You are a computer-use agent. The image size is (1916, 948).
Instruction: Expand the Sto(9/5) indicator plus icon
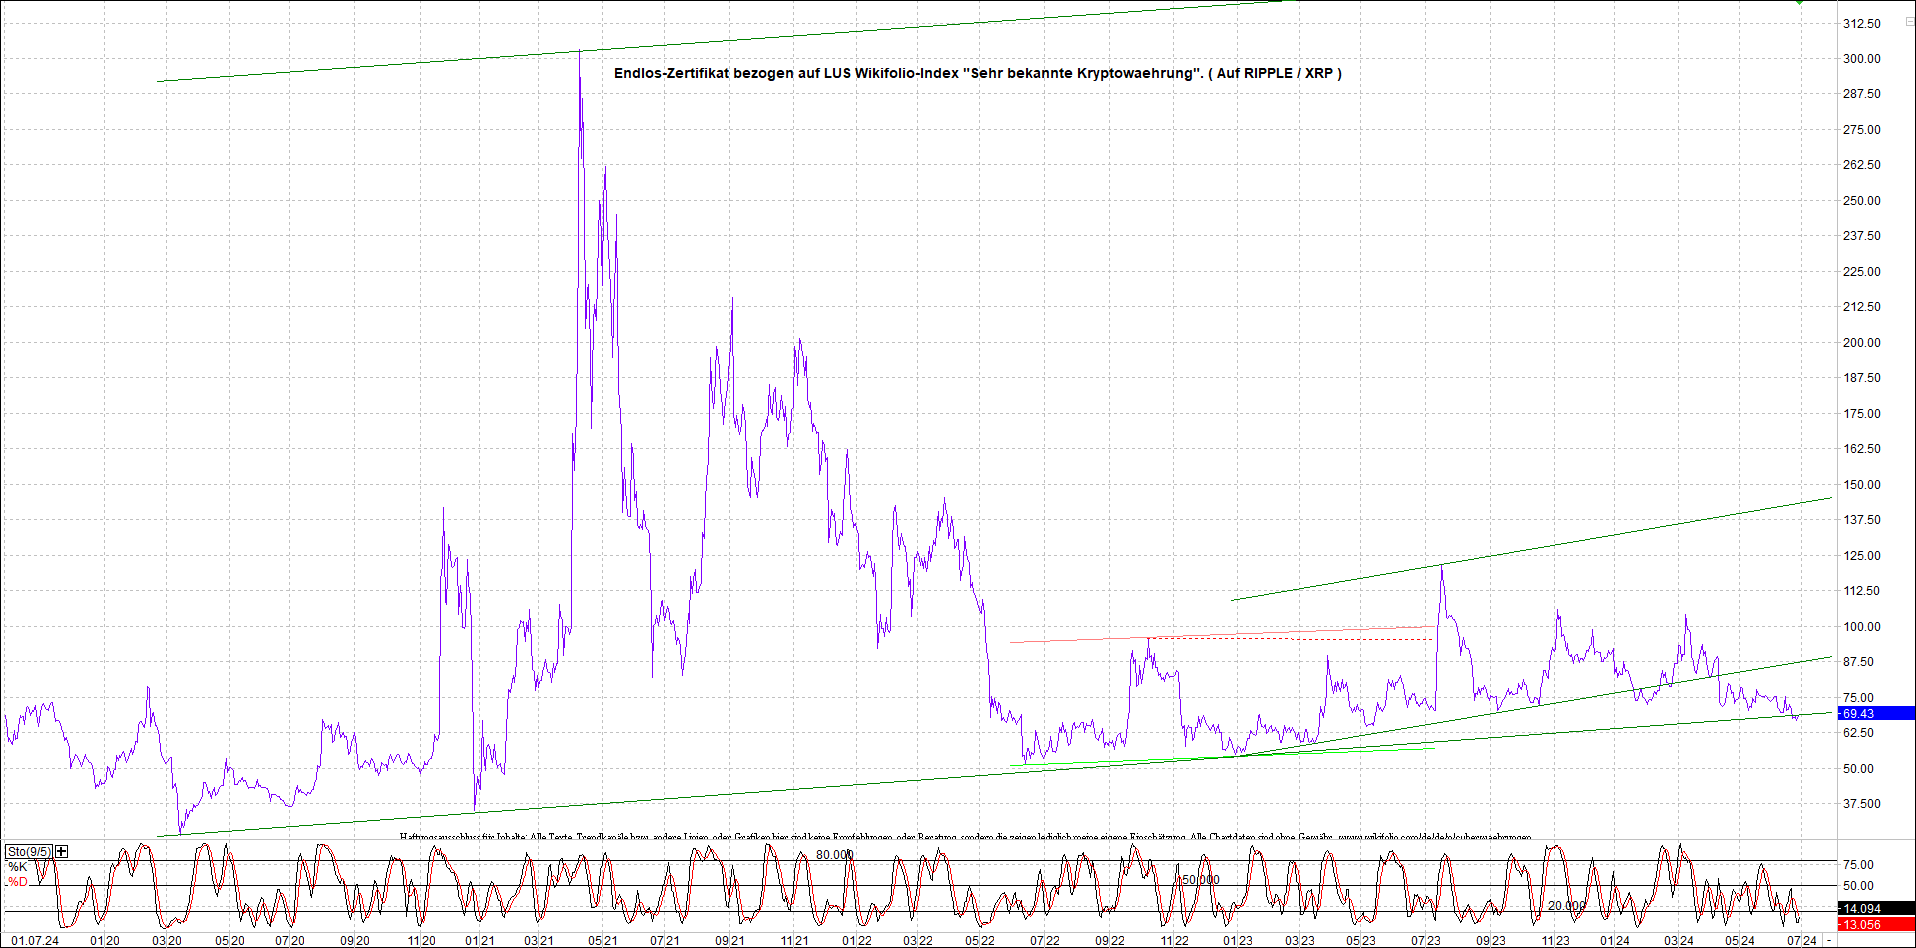point(62,851)
